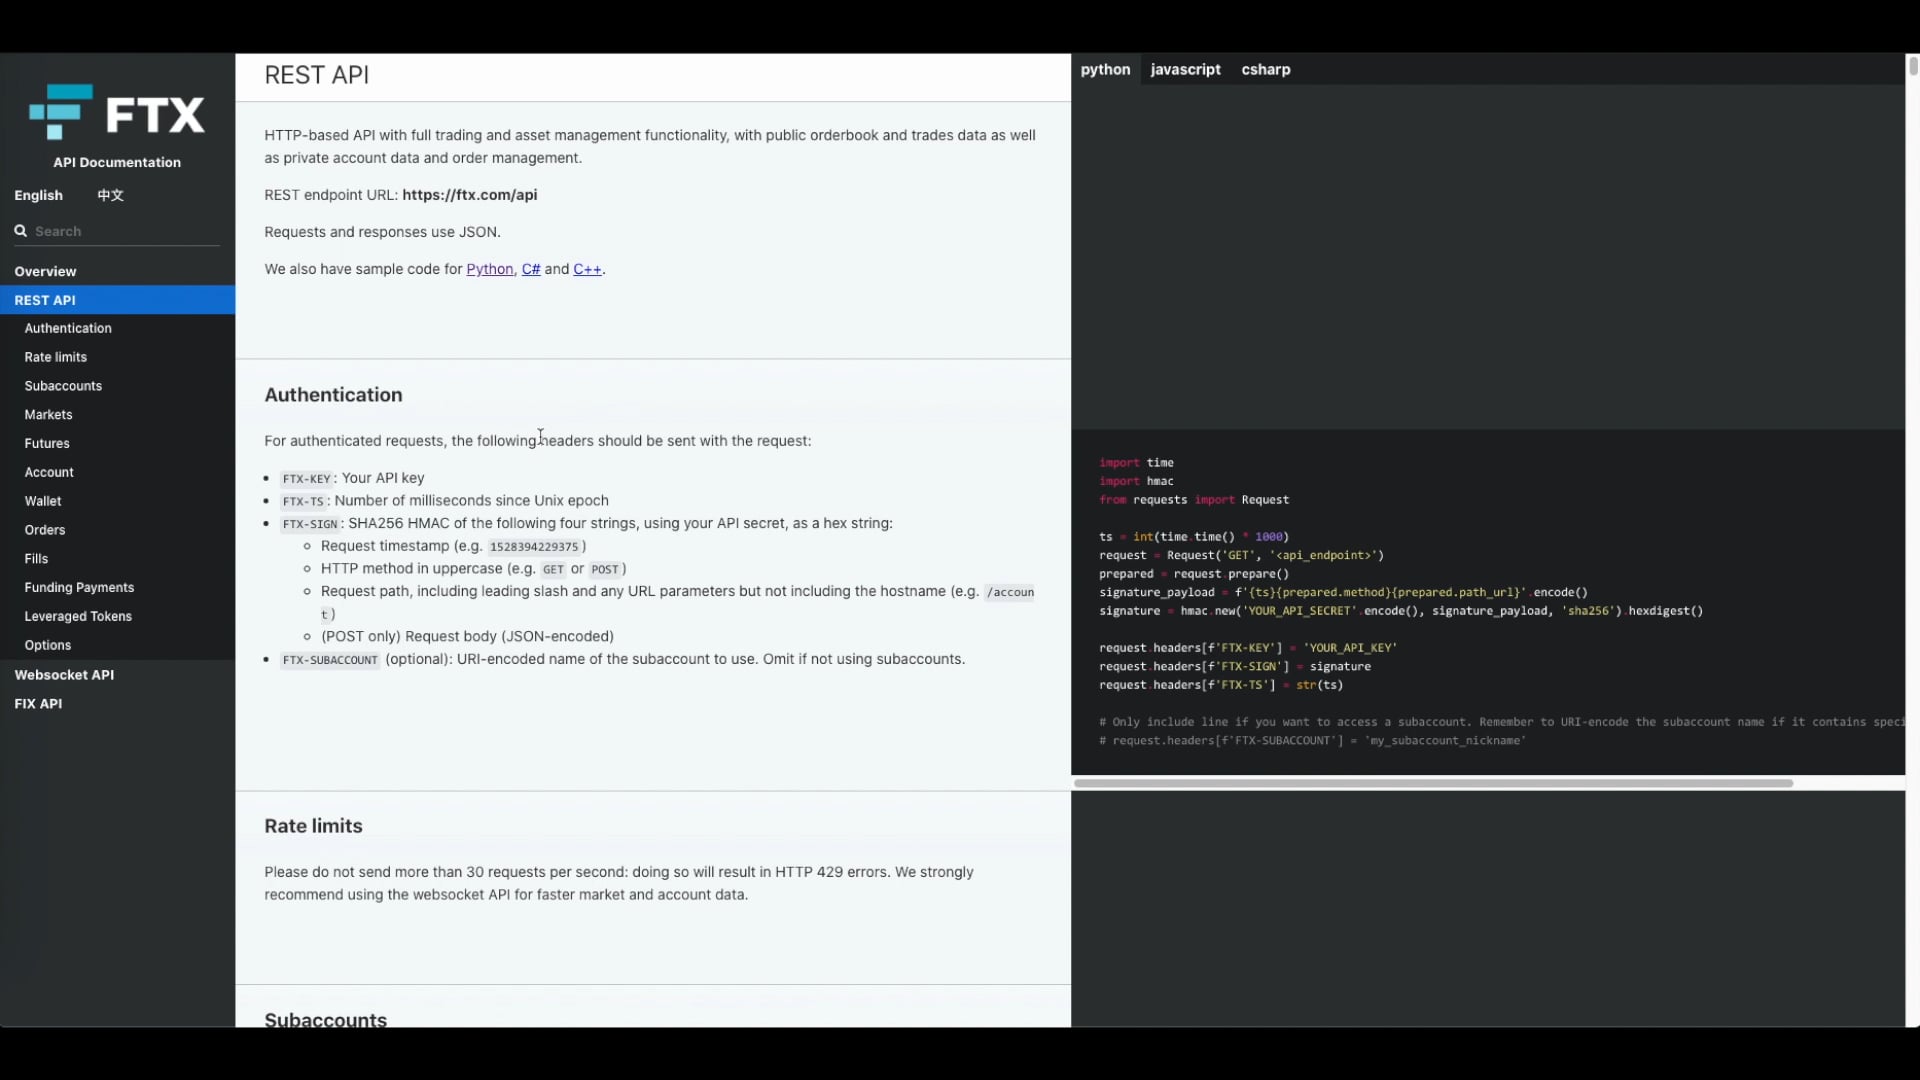Select English language option
The height and width of the screenshot is (1080, 1920).
(x=38, y=195)
